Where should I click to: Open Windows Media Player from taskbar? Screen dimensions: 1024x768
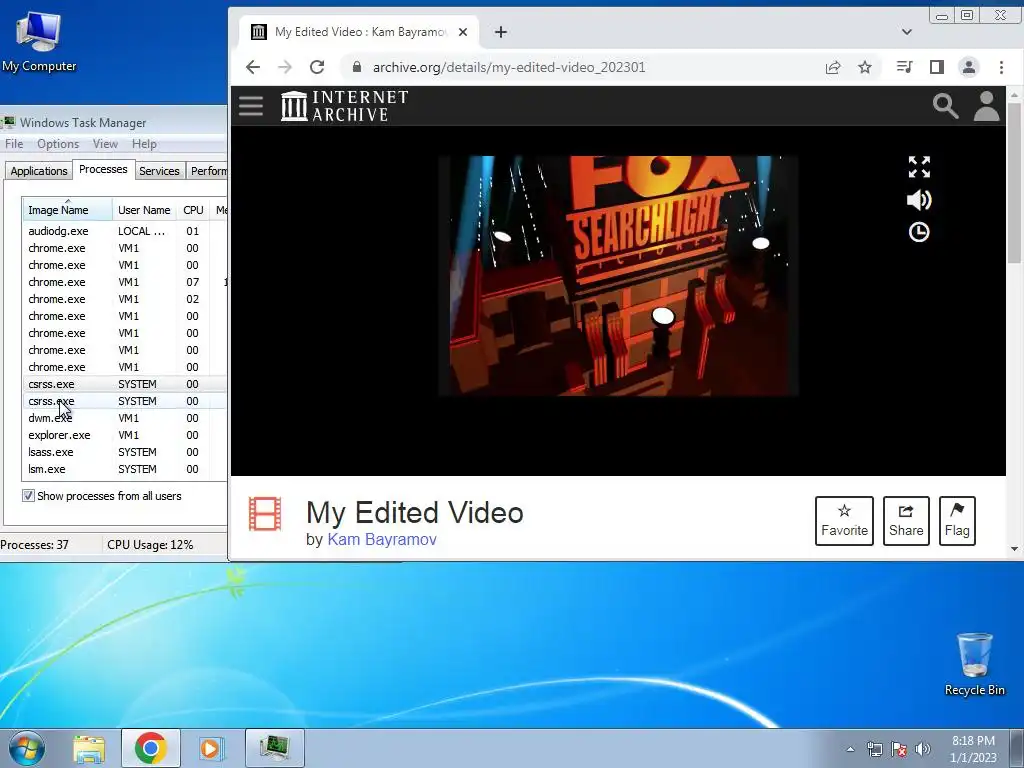211,748
